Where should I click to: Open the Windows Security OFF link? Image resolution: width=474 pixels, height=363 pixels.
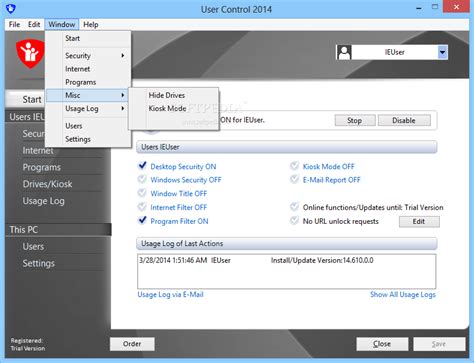(x=186, y=180)
